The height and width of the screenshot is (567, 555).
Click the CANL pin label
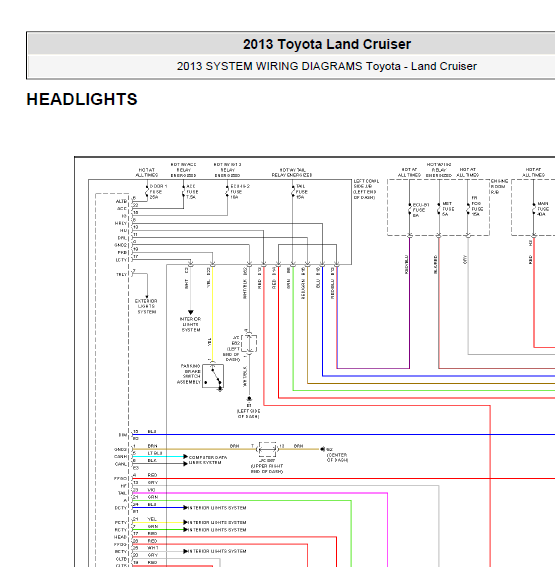coord(121,464)
